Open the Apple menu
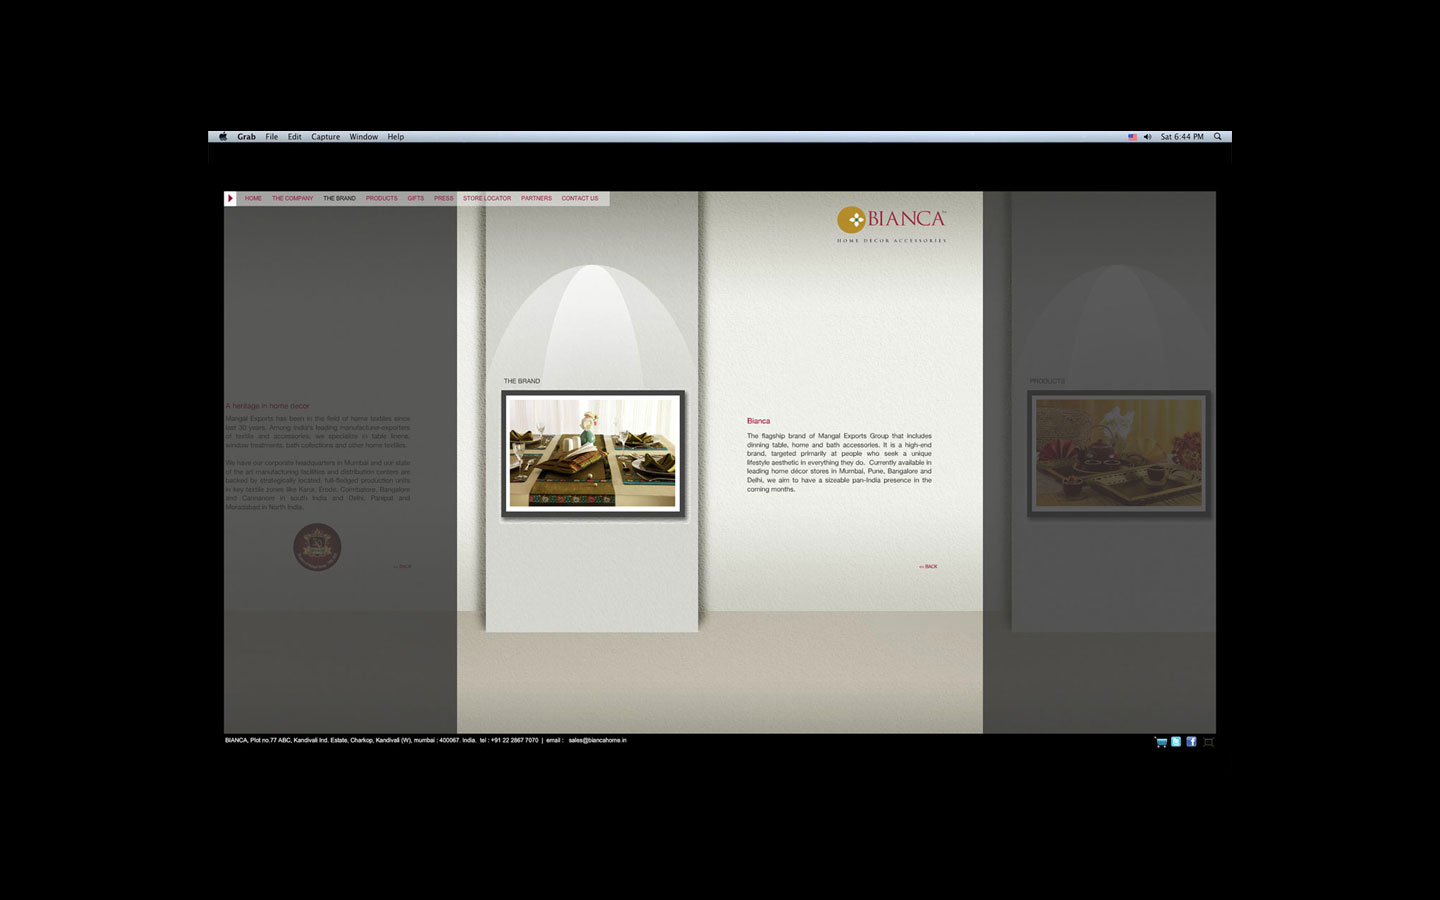Viewport: 1440px width, 900px height. (x=223, y=137)
